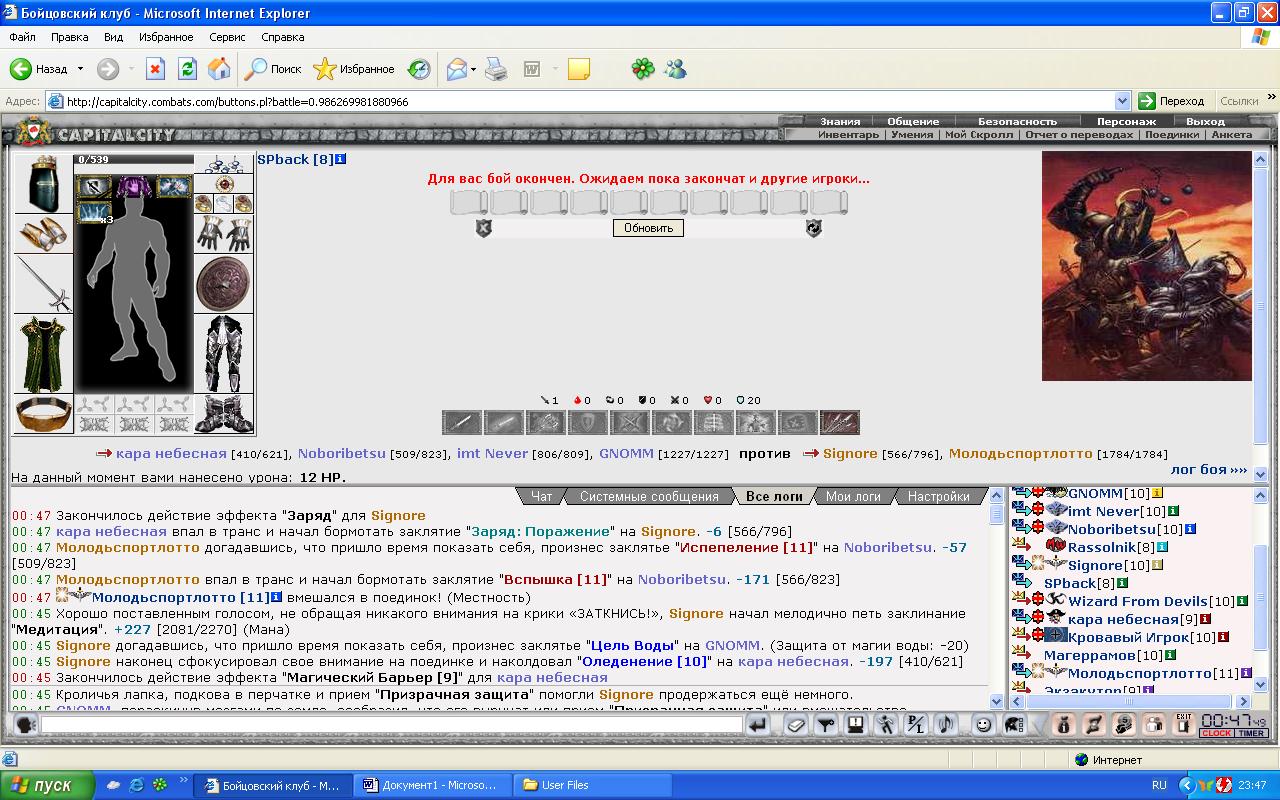
Task: Open the Документ1 Microsoft Word taskbar button
Action: point(432,785)
